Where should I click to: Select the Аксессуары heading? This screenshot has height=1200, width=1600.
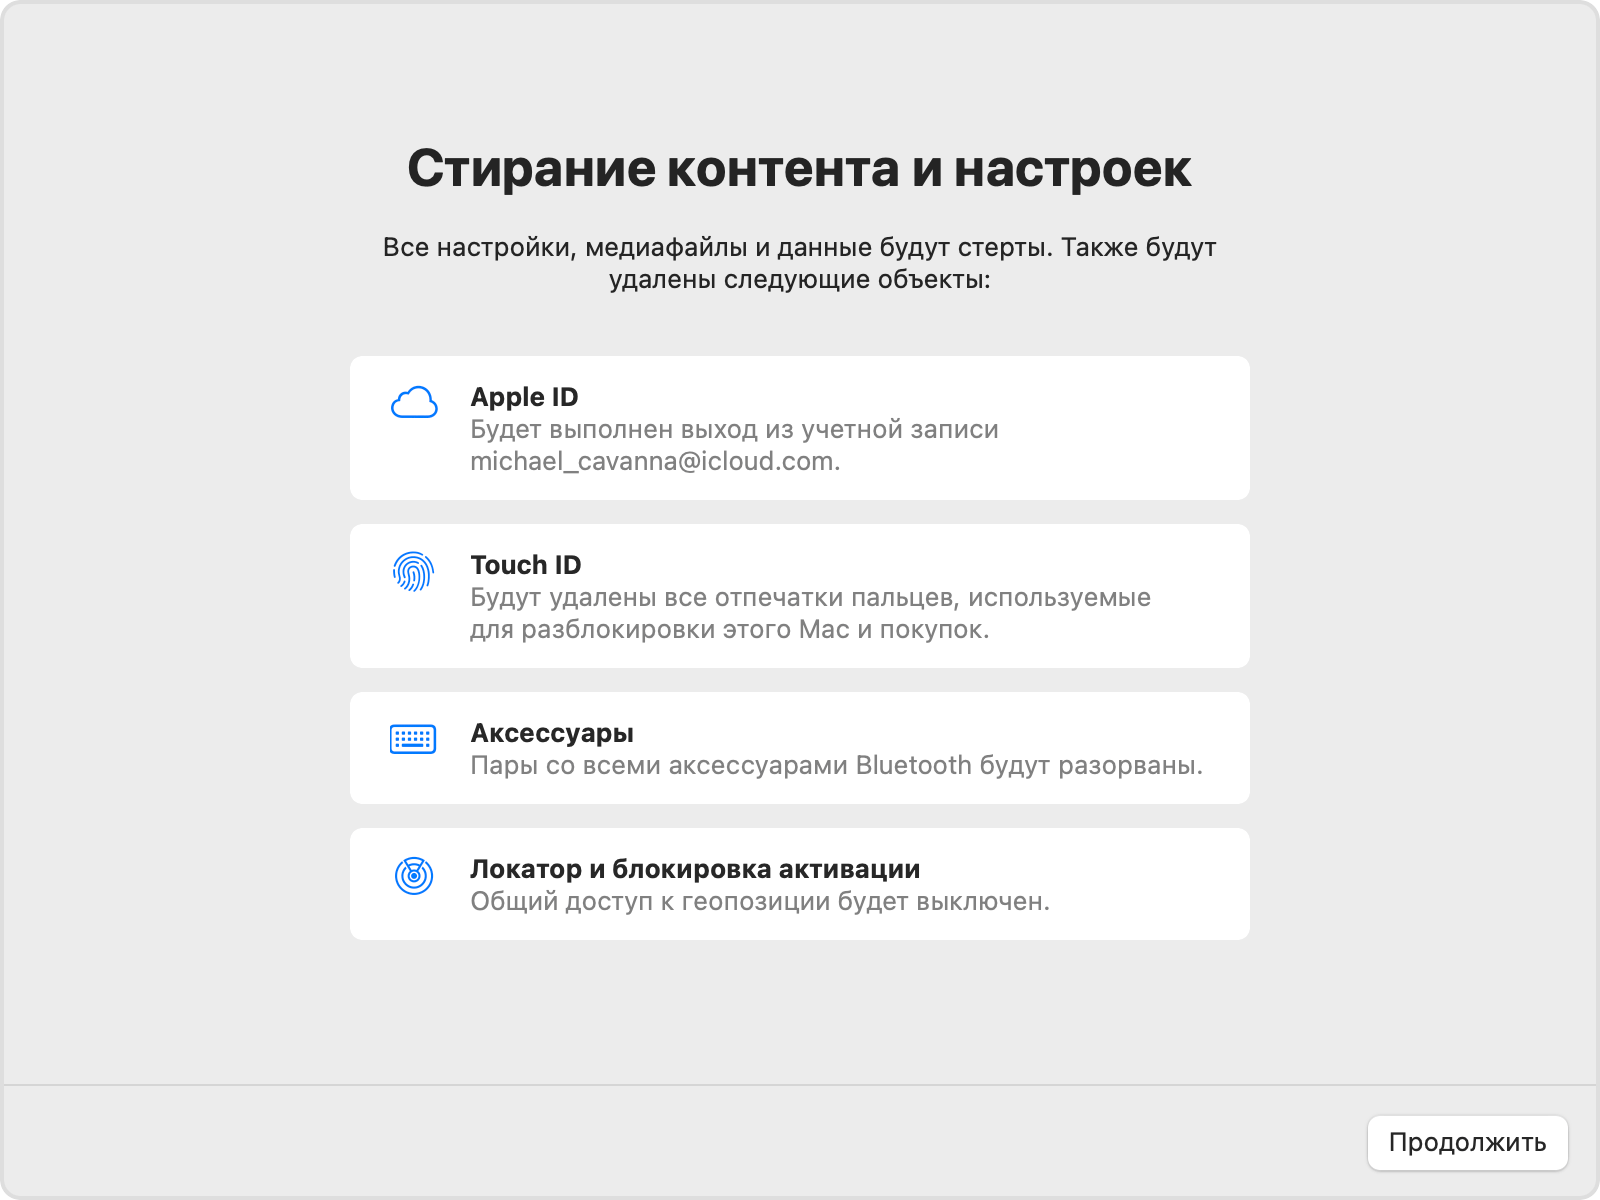pyautogui.click(x=552, y=733)
